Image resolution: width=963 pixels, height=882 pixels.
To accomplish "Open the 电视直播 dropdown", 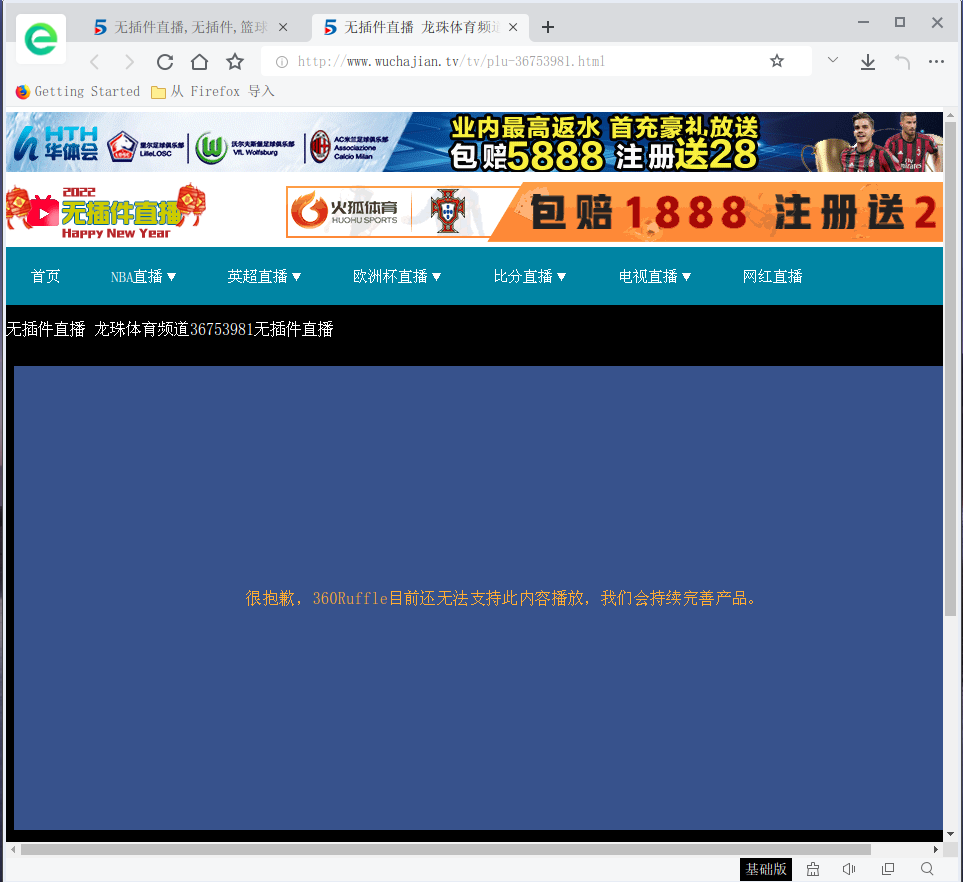I will [x=655, y=276].
